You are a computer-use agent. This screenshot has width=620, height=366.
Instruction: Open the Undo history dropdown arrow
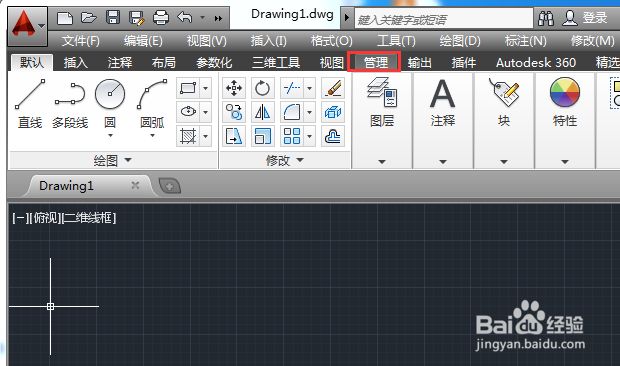pos(202,18)
